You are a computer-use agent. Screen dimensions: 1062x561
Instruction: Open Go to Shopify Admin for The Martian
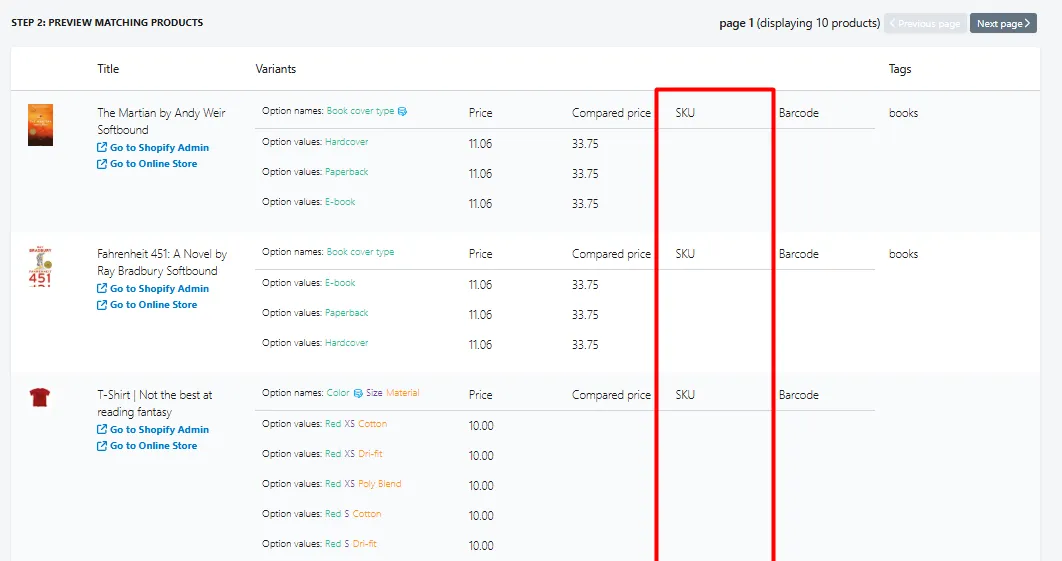point(159,147)
